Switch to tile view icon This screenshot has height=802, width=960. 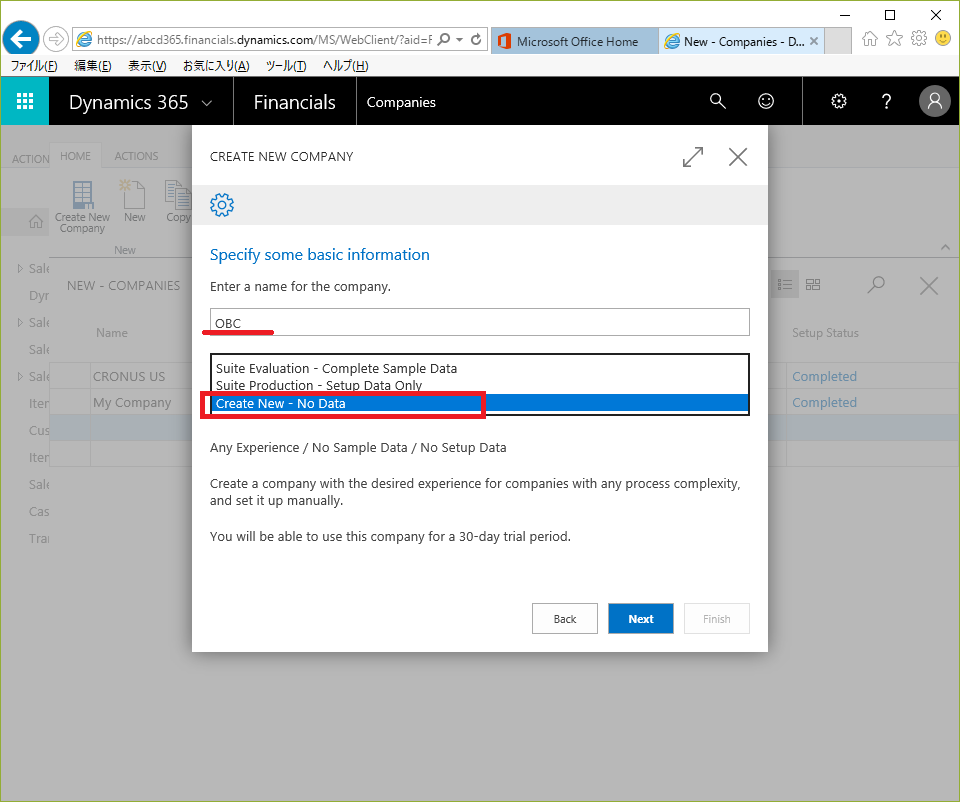pyautogui.click(x=813, y=285)
